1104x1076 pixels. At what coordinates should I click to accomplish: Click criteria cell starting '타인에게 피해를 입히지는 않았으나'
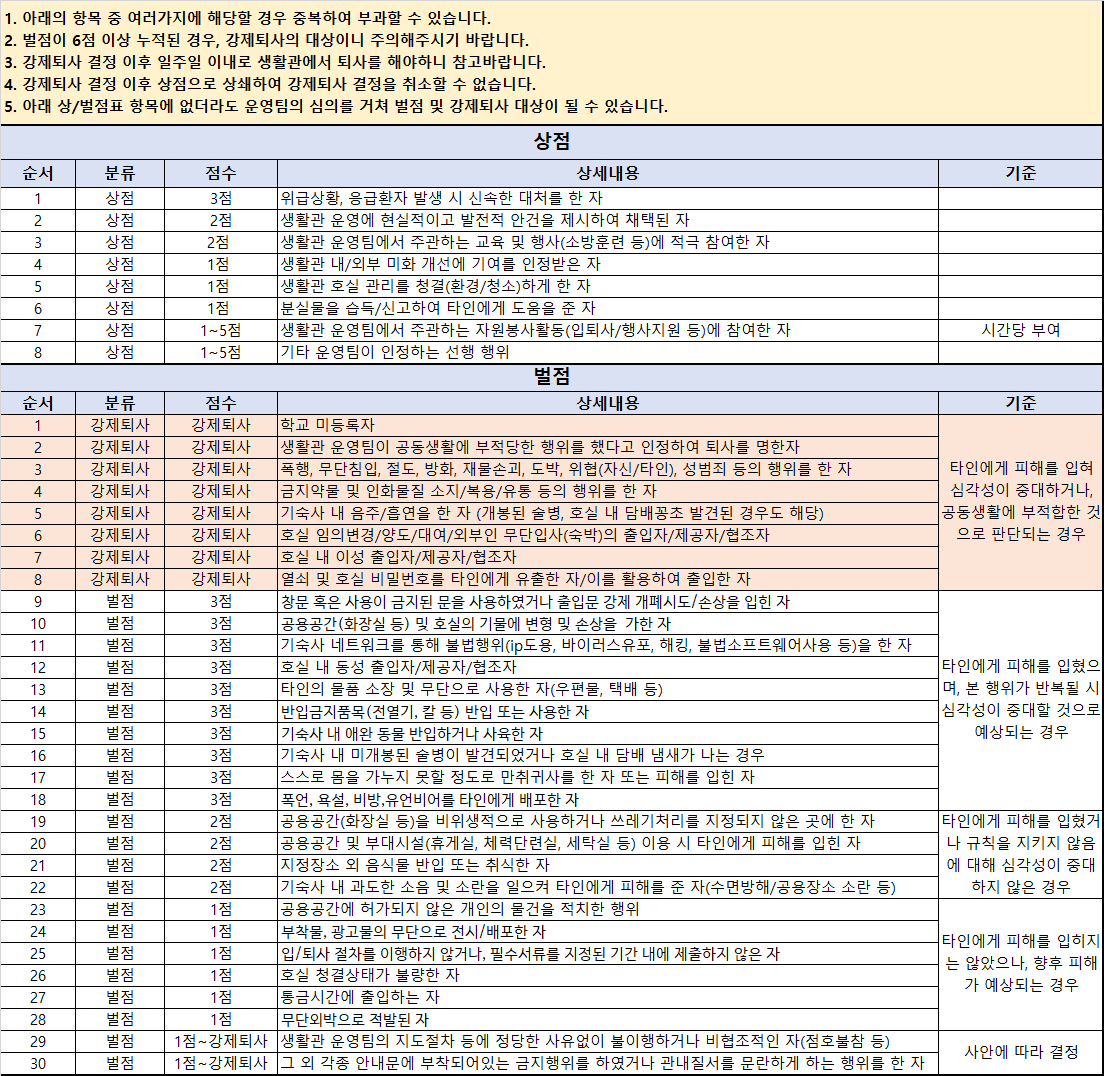tap(1020, 964)
